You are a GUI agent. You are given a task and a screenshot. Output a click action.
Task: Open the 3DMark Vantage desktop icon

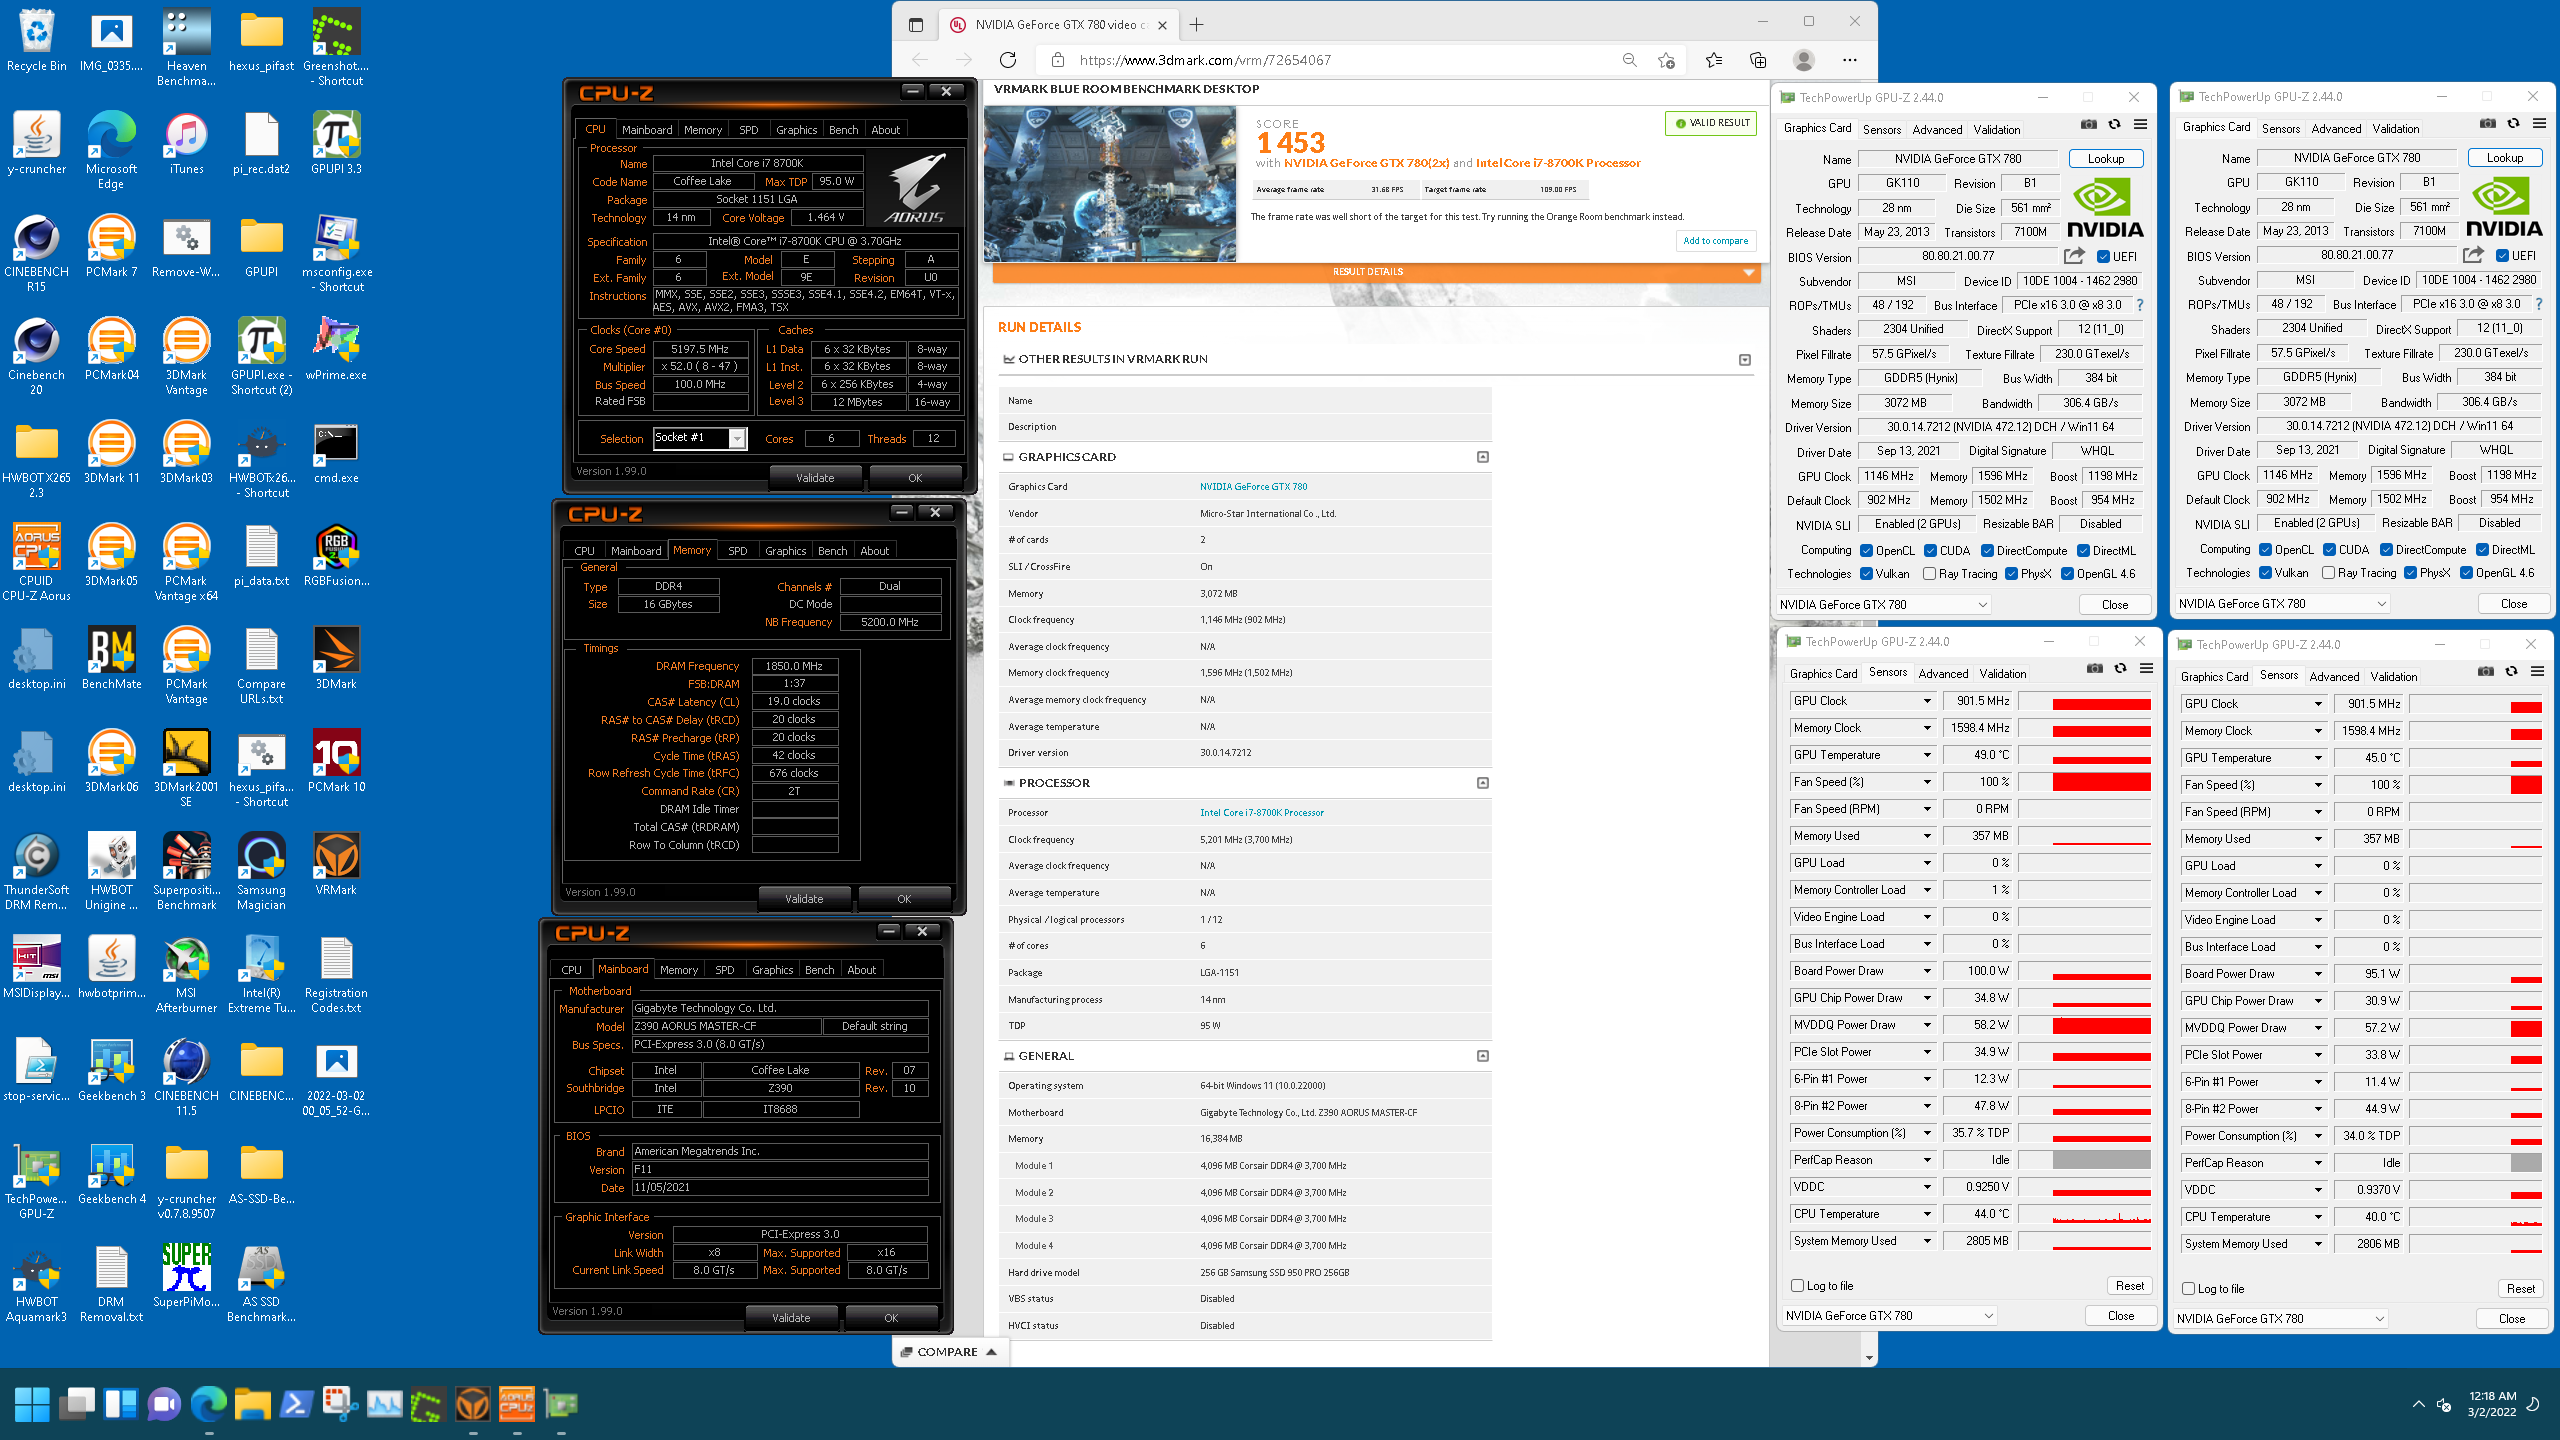point(186,357)
